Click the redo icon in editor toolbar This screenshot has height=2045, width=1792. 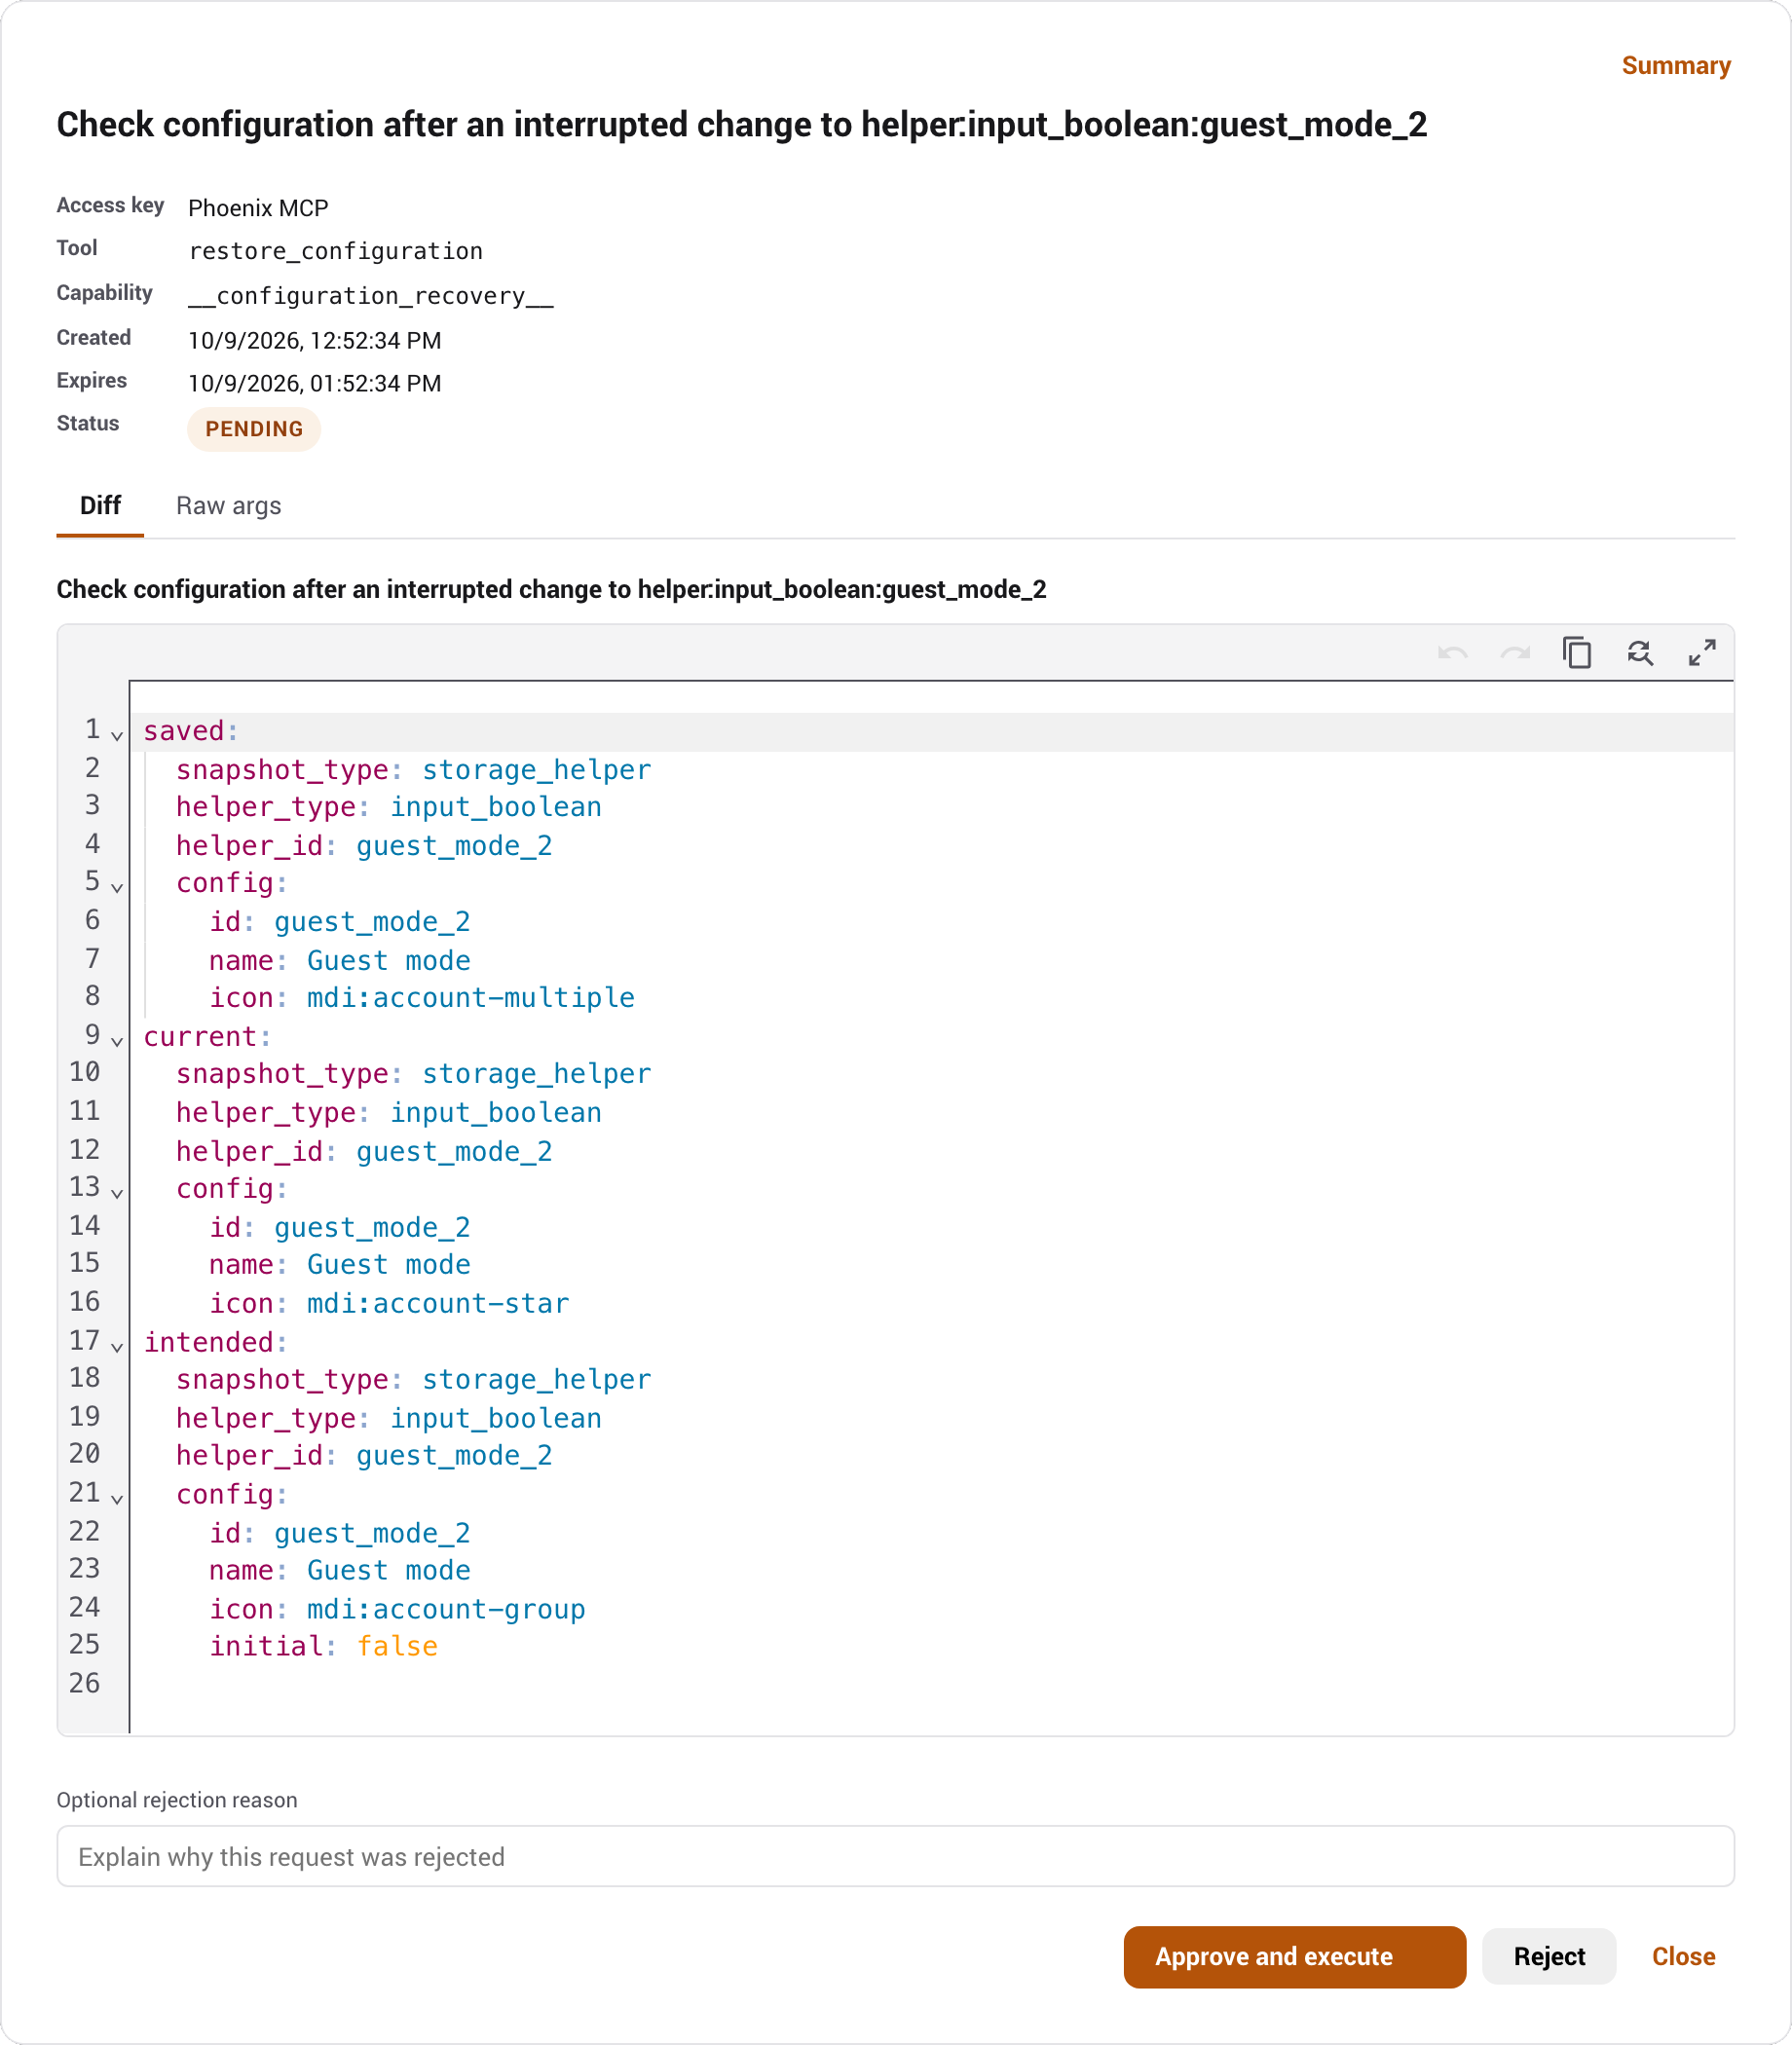point(1515,653)
